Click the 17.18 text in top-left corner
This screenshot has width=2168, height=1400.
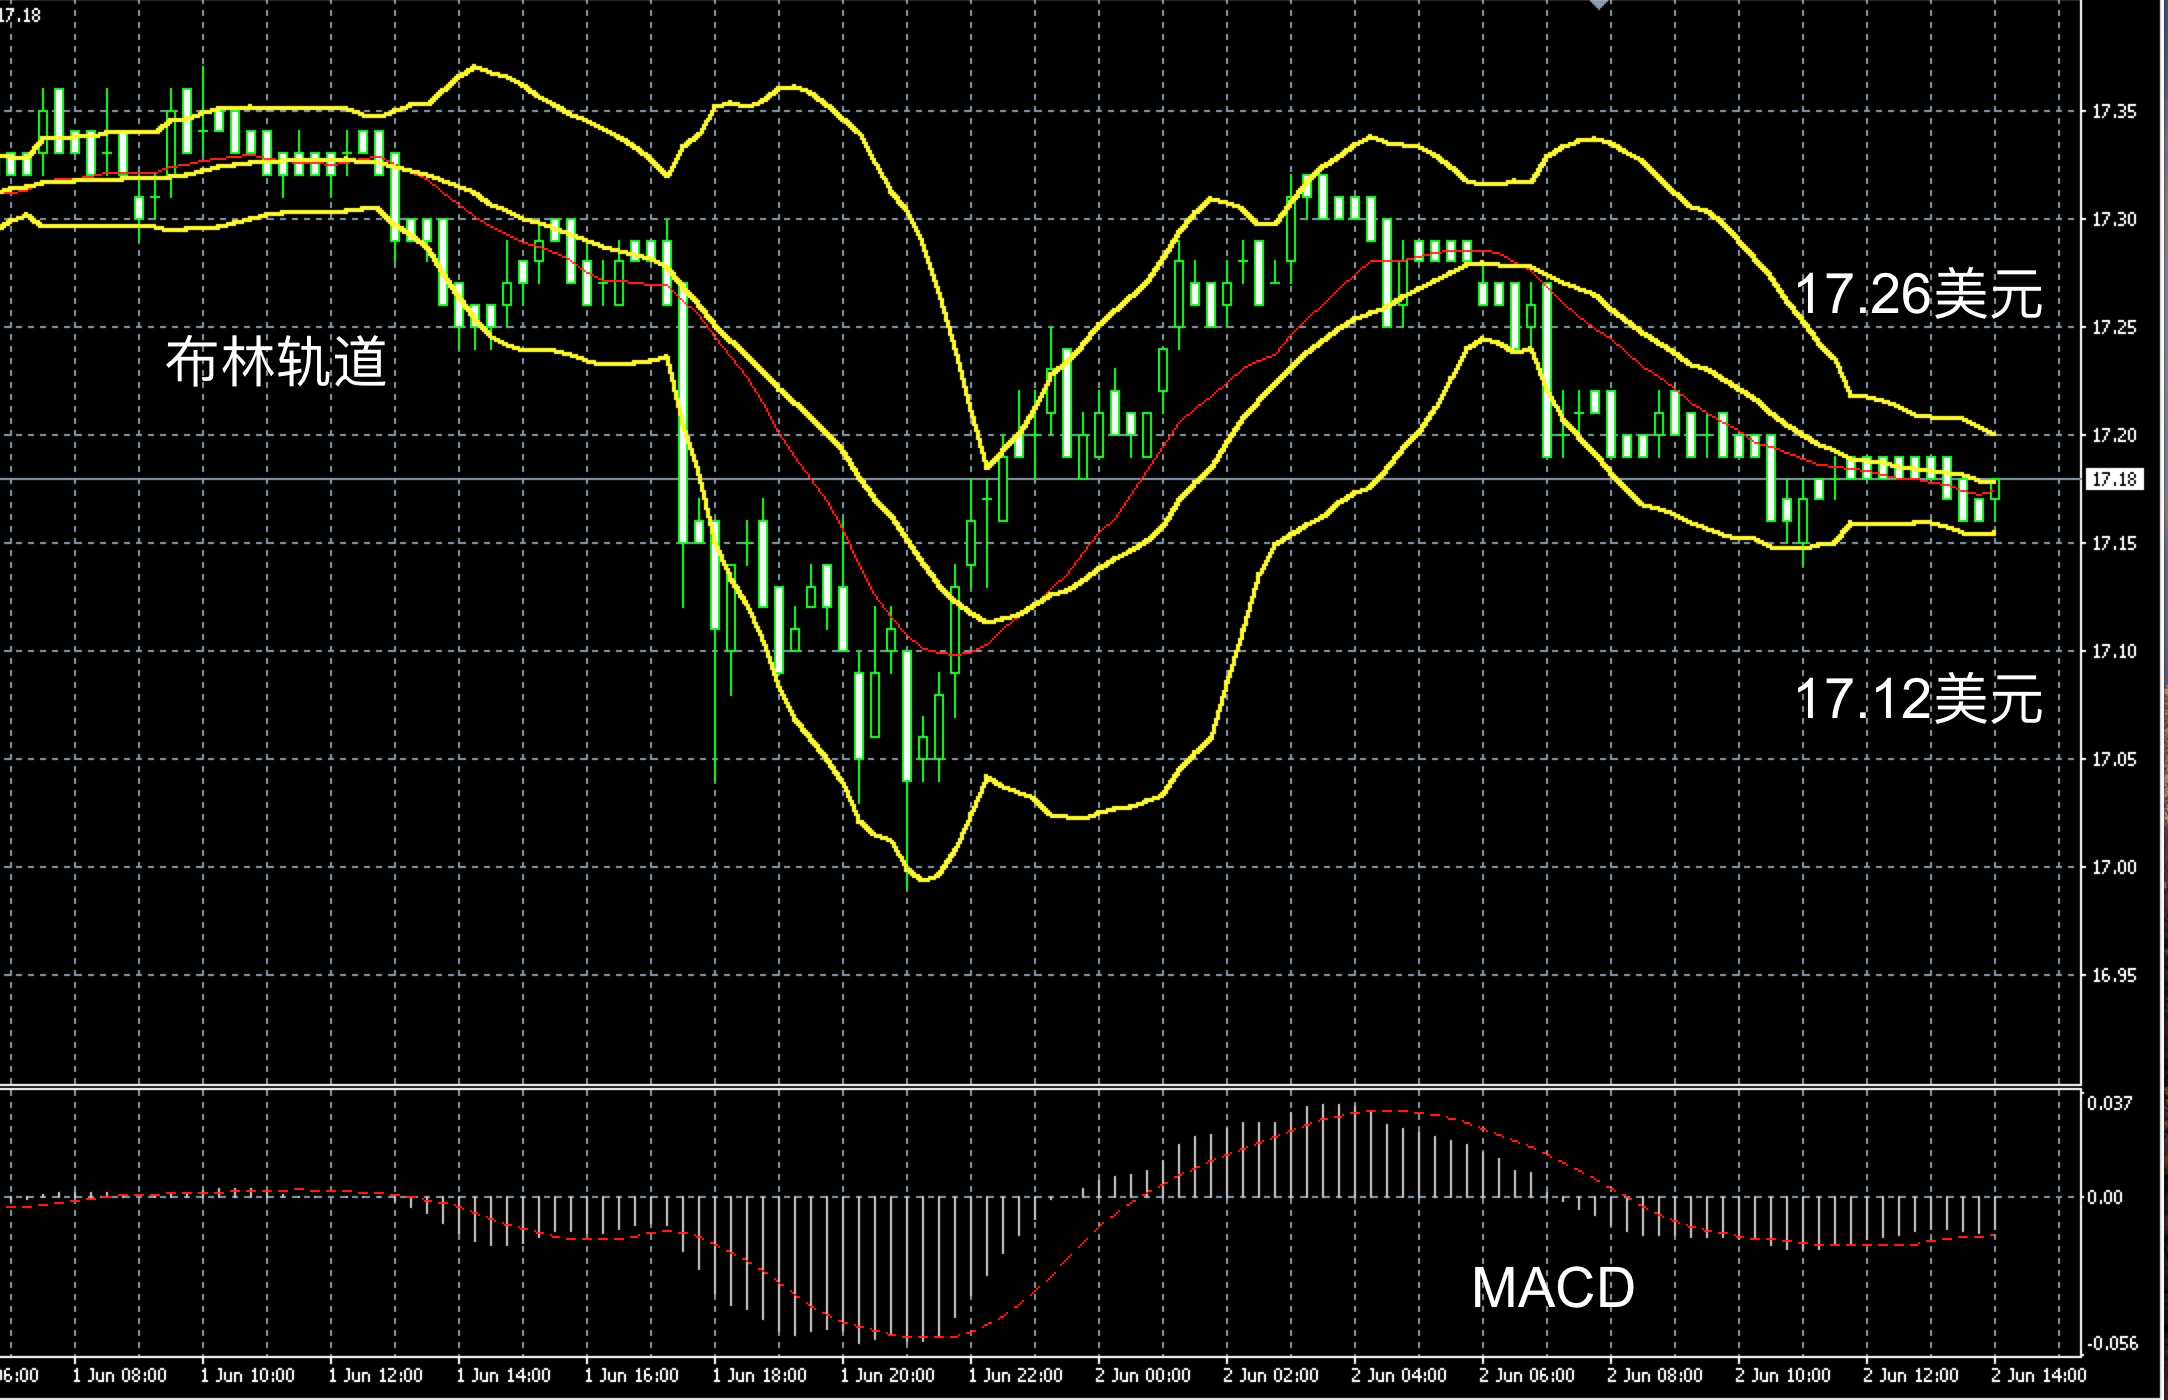point(21,15)
